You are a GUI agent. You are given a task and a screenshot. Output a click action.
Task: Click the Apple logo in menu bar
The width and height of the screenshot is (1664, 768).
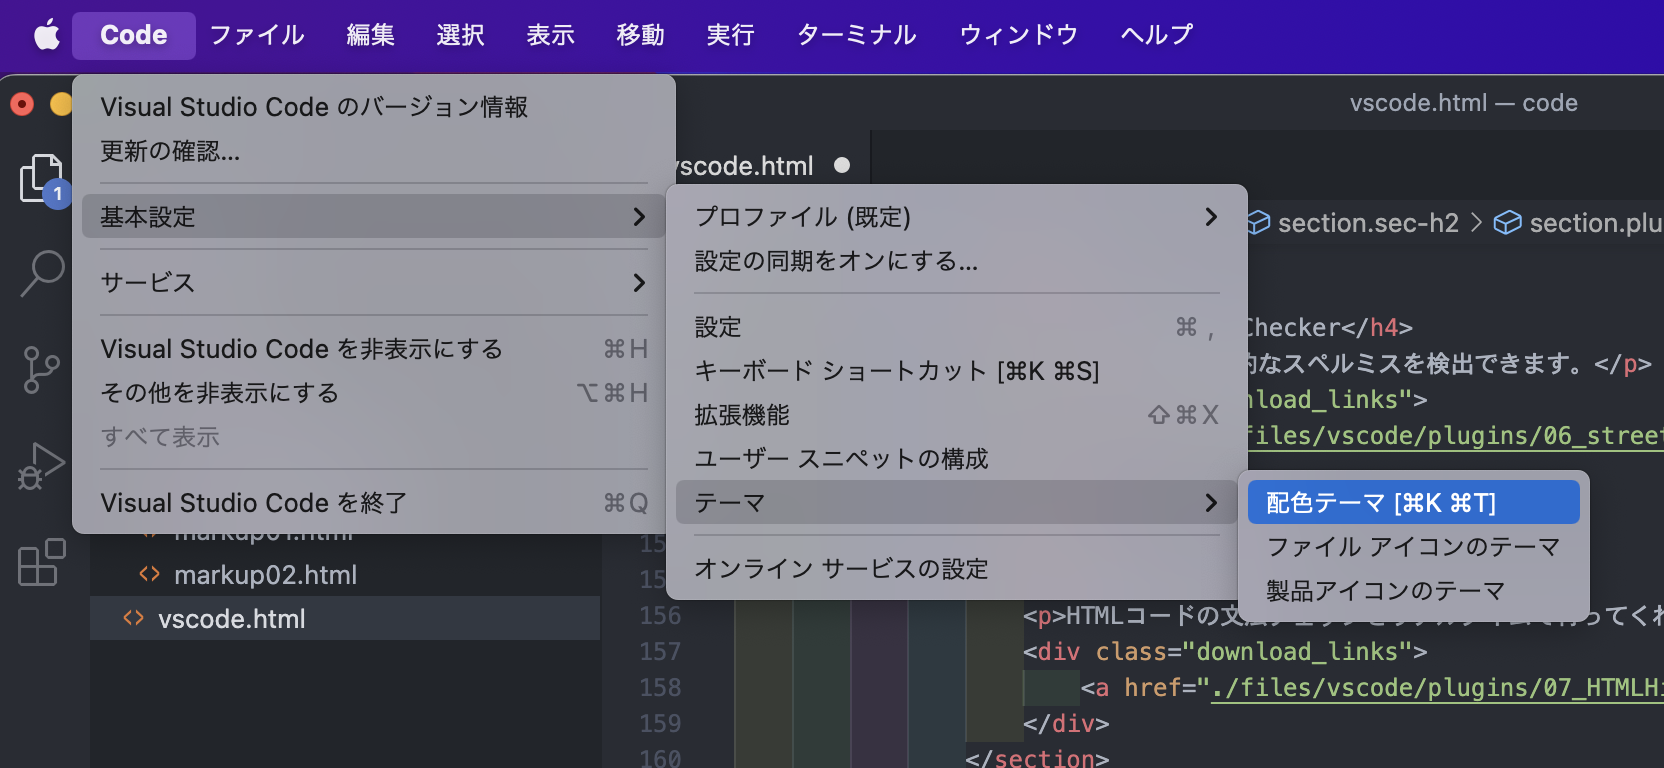click(x=47, y=36)
